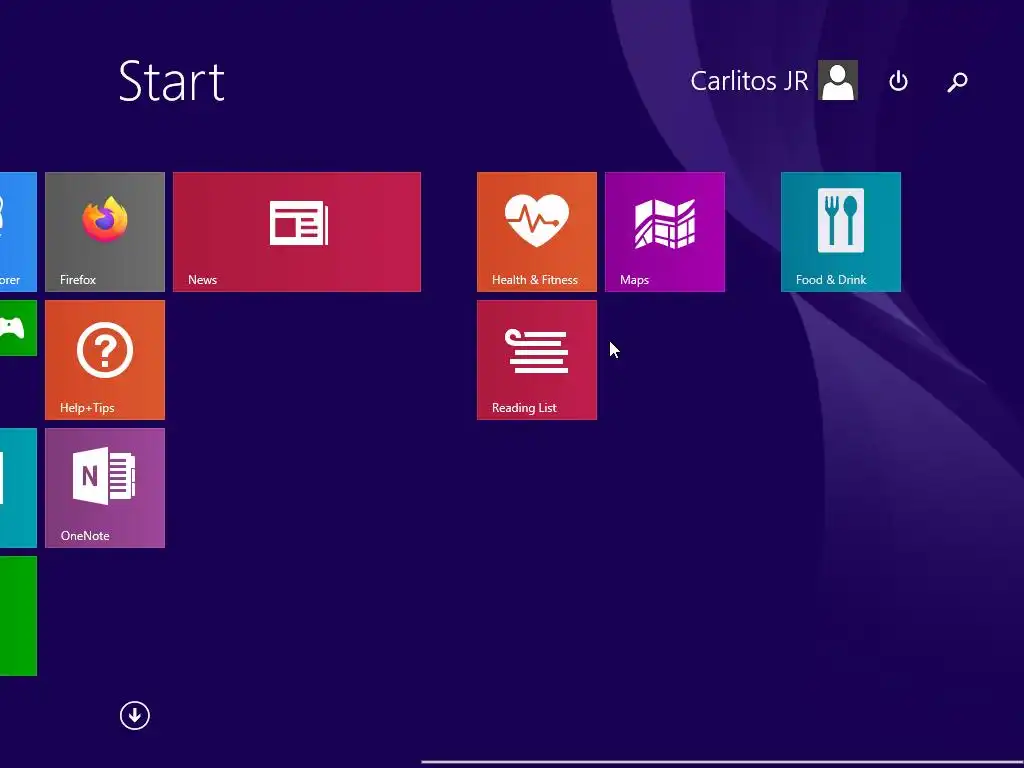
Task: Open the Food & Drink tile
Action: click(x=841, y=232)
